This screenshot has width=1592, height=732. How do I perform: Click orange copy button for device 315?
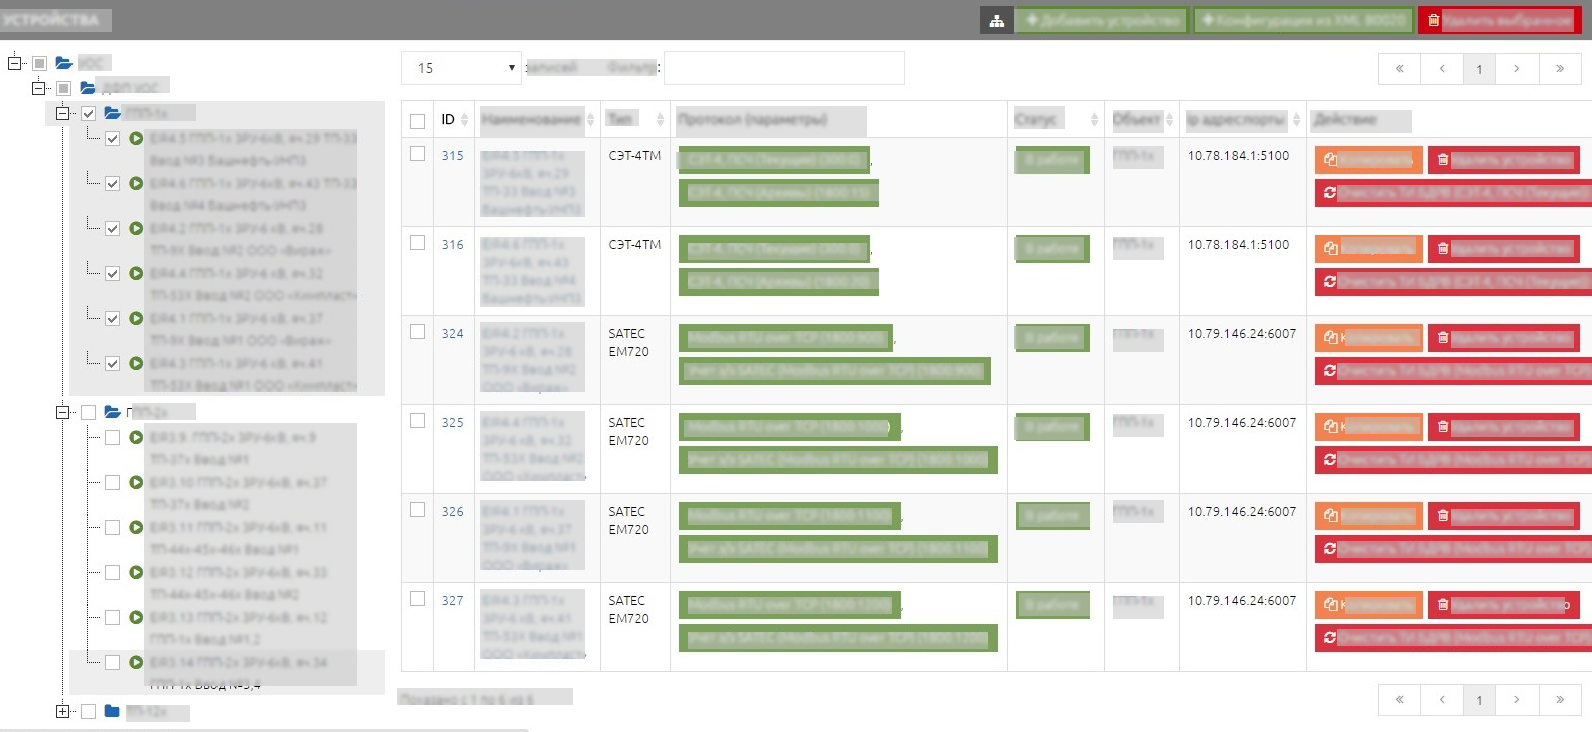1367,160
